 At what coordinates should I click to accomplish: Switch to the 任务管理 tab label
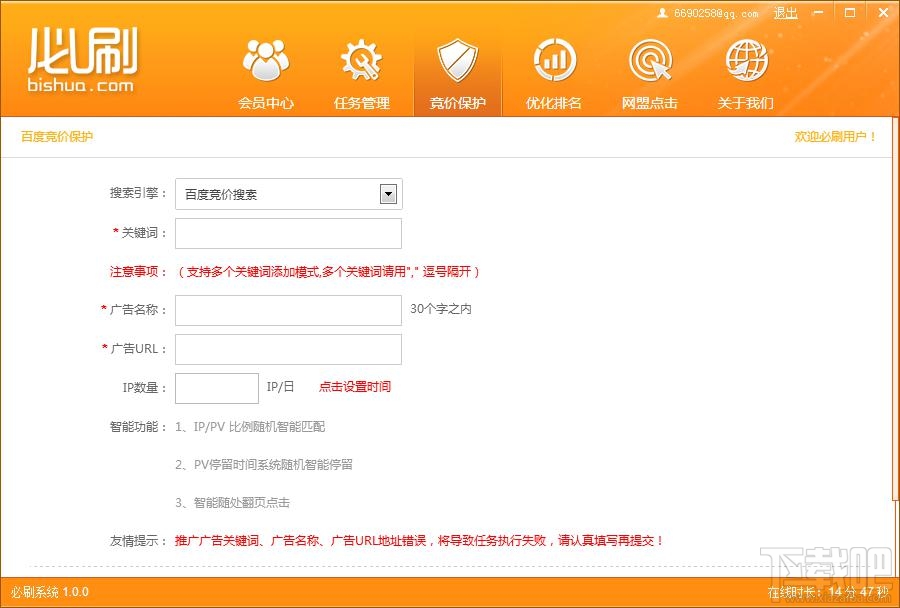(x=362, y=103)
